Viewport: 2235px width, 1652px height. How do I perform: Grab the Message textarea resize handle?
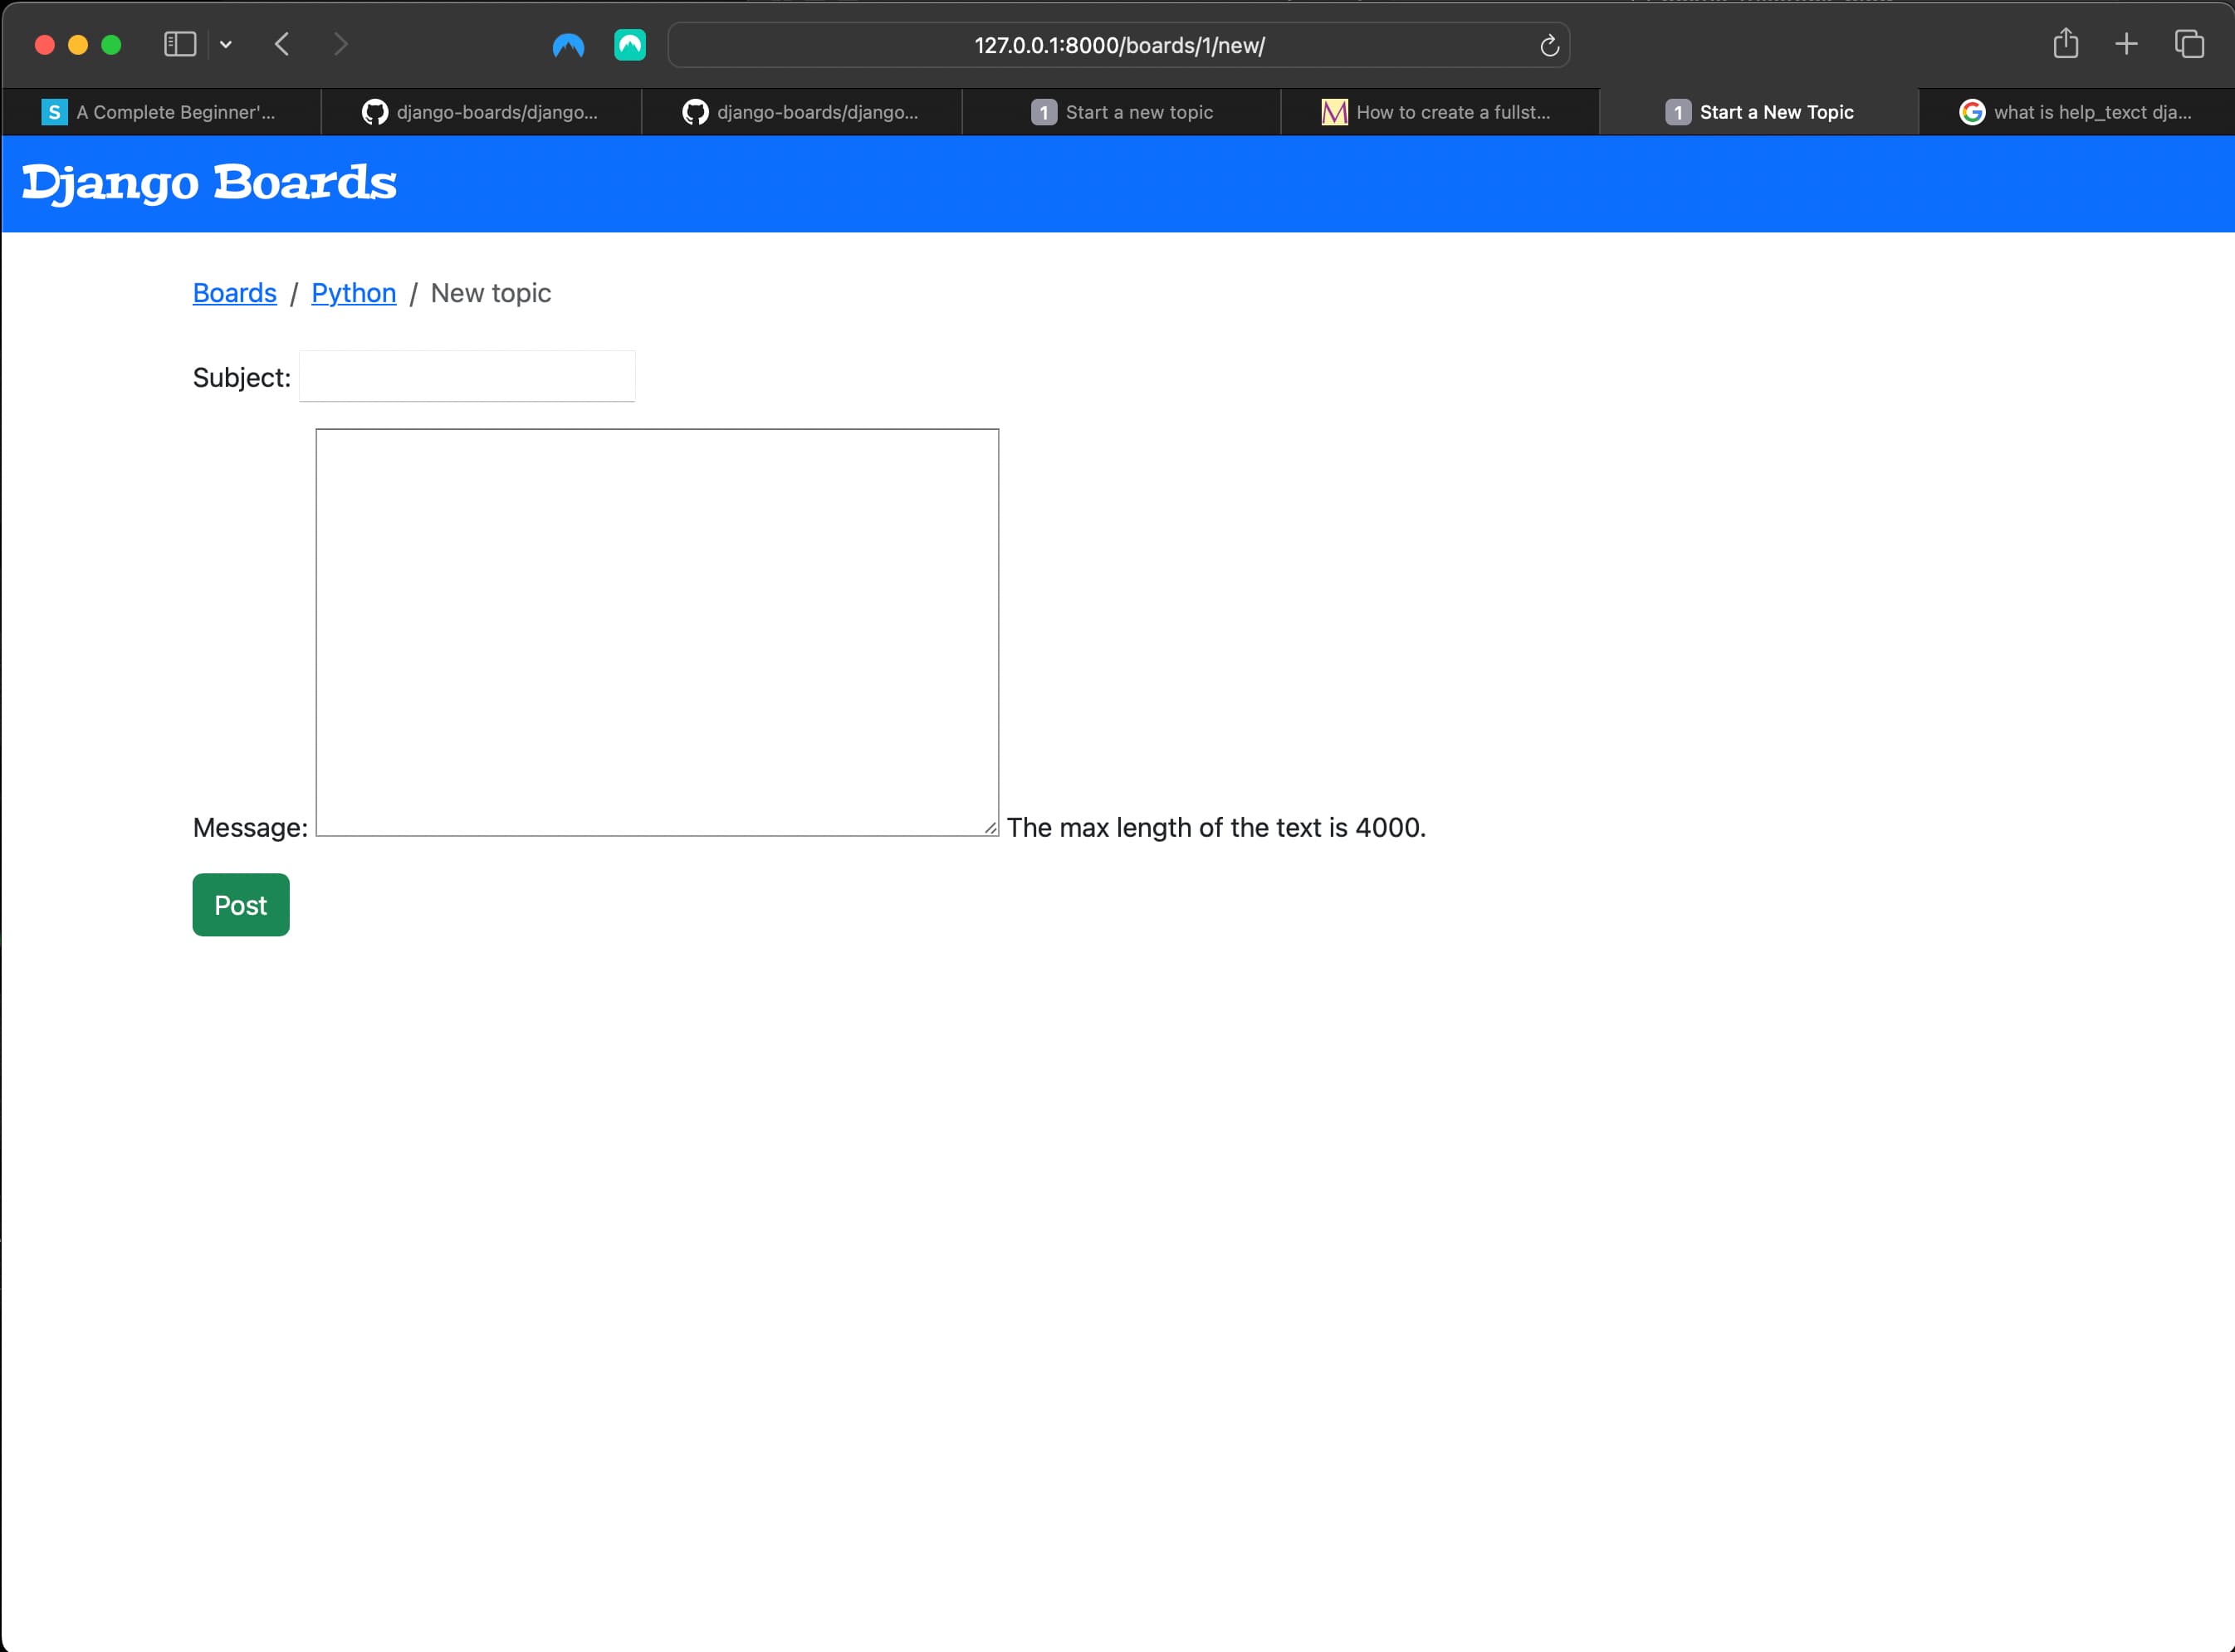pyautogui.click(x=990, y=827)
